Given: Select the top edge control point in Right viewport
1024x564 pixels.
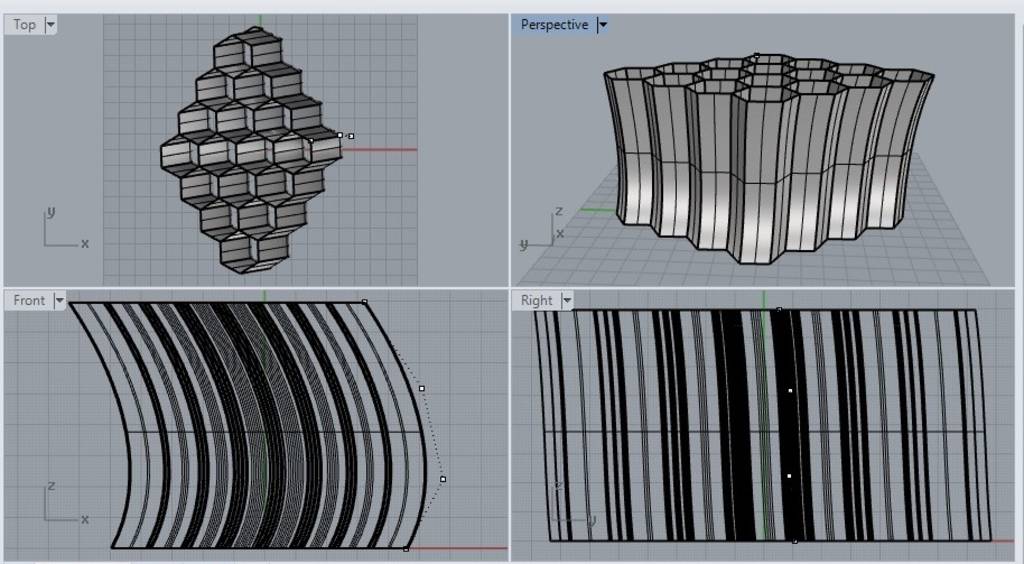Looking at the screenshot, I should 779,309.
